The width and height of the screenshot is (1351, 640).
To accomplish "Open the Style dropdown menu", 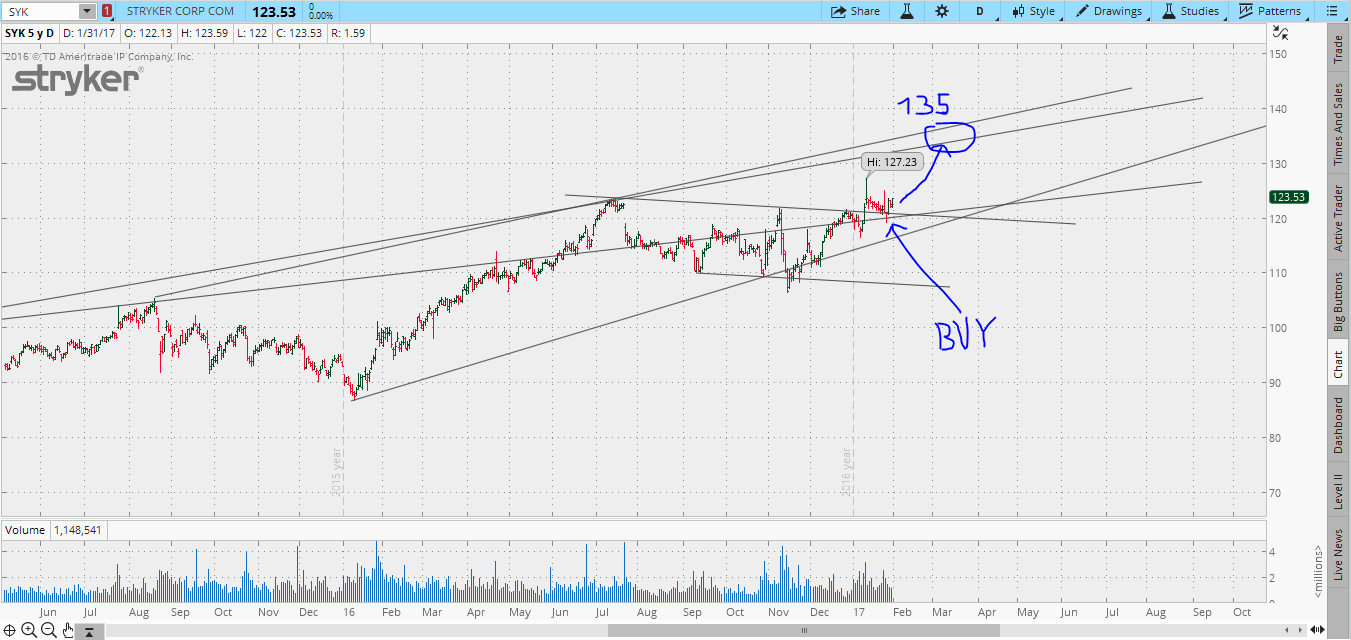I will pyautogui.click(x=1033, y=11).
